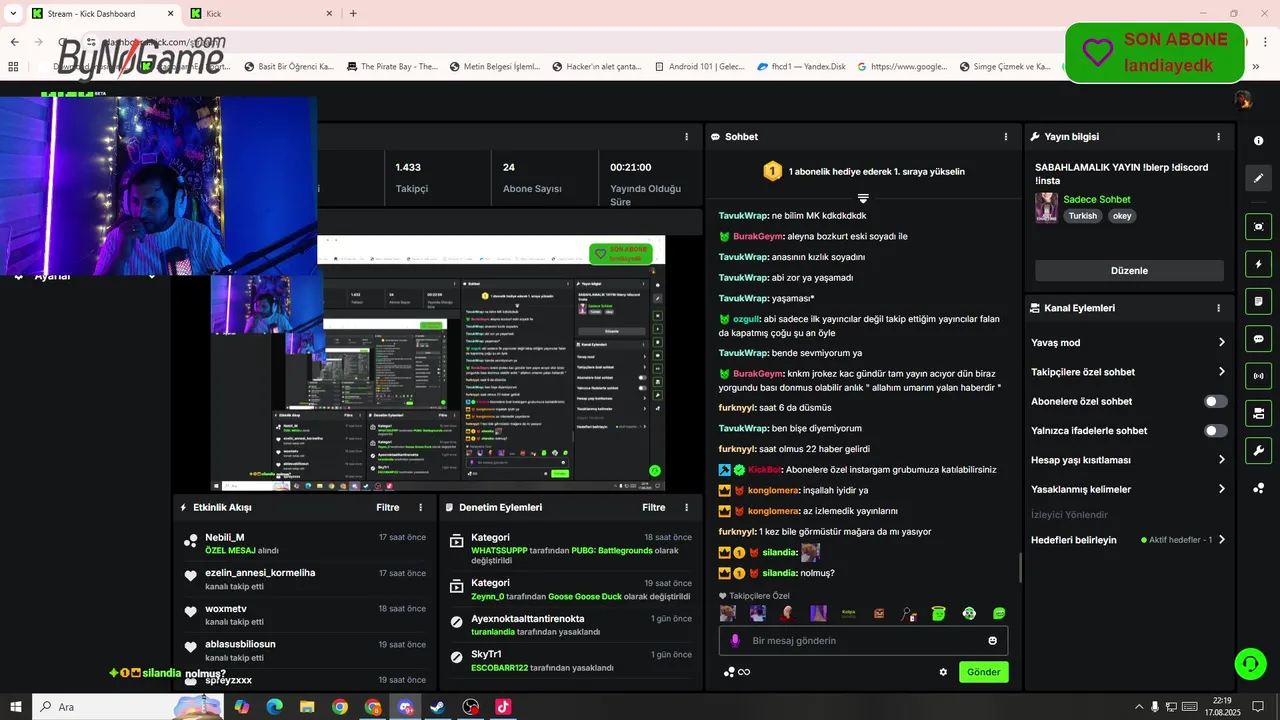Toggle the document moderation log icon
Viewport: 1280px width, 720px height.
point(1258,301)
